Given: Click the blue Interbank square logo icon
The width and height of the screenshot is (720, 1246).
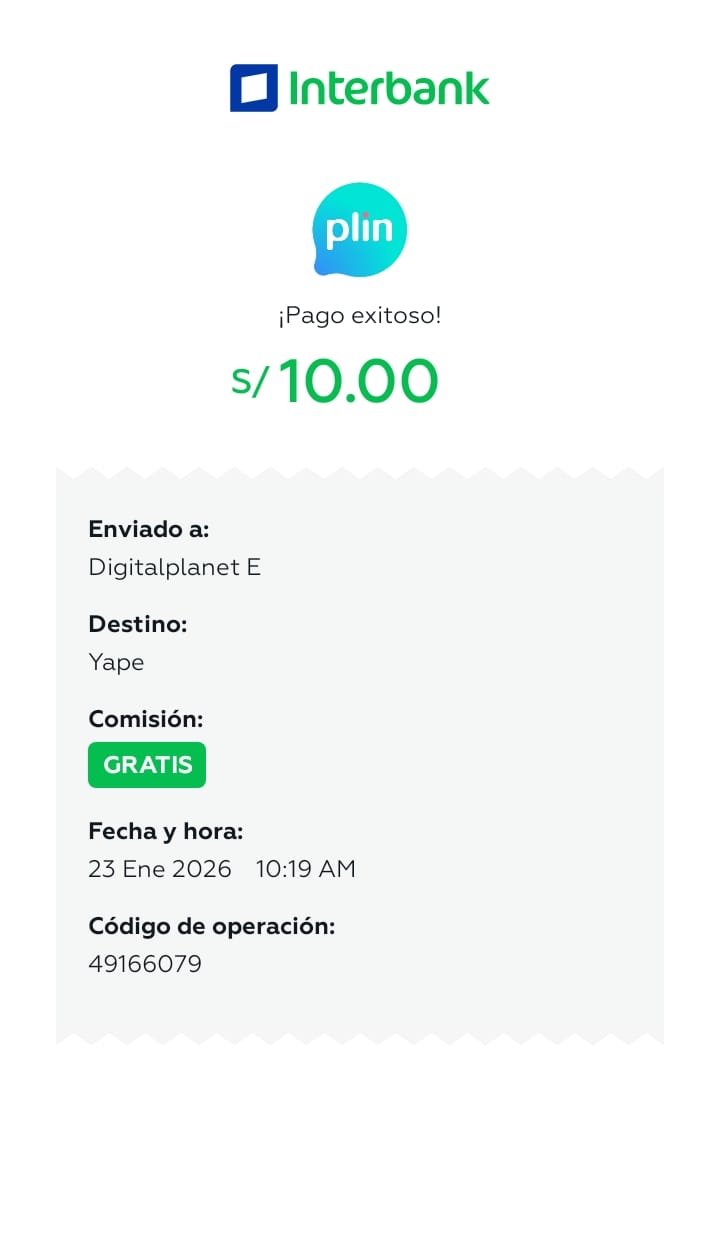Looking at the screenshot, I should click(x=253, y=88).
